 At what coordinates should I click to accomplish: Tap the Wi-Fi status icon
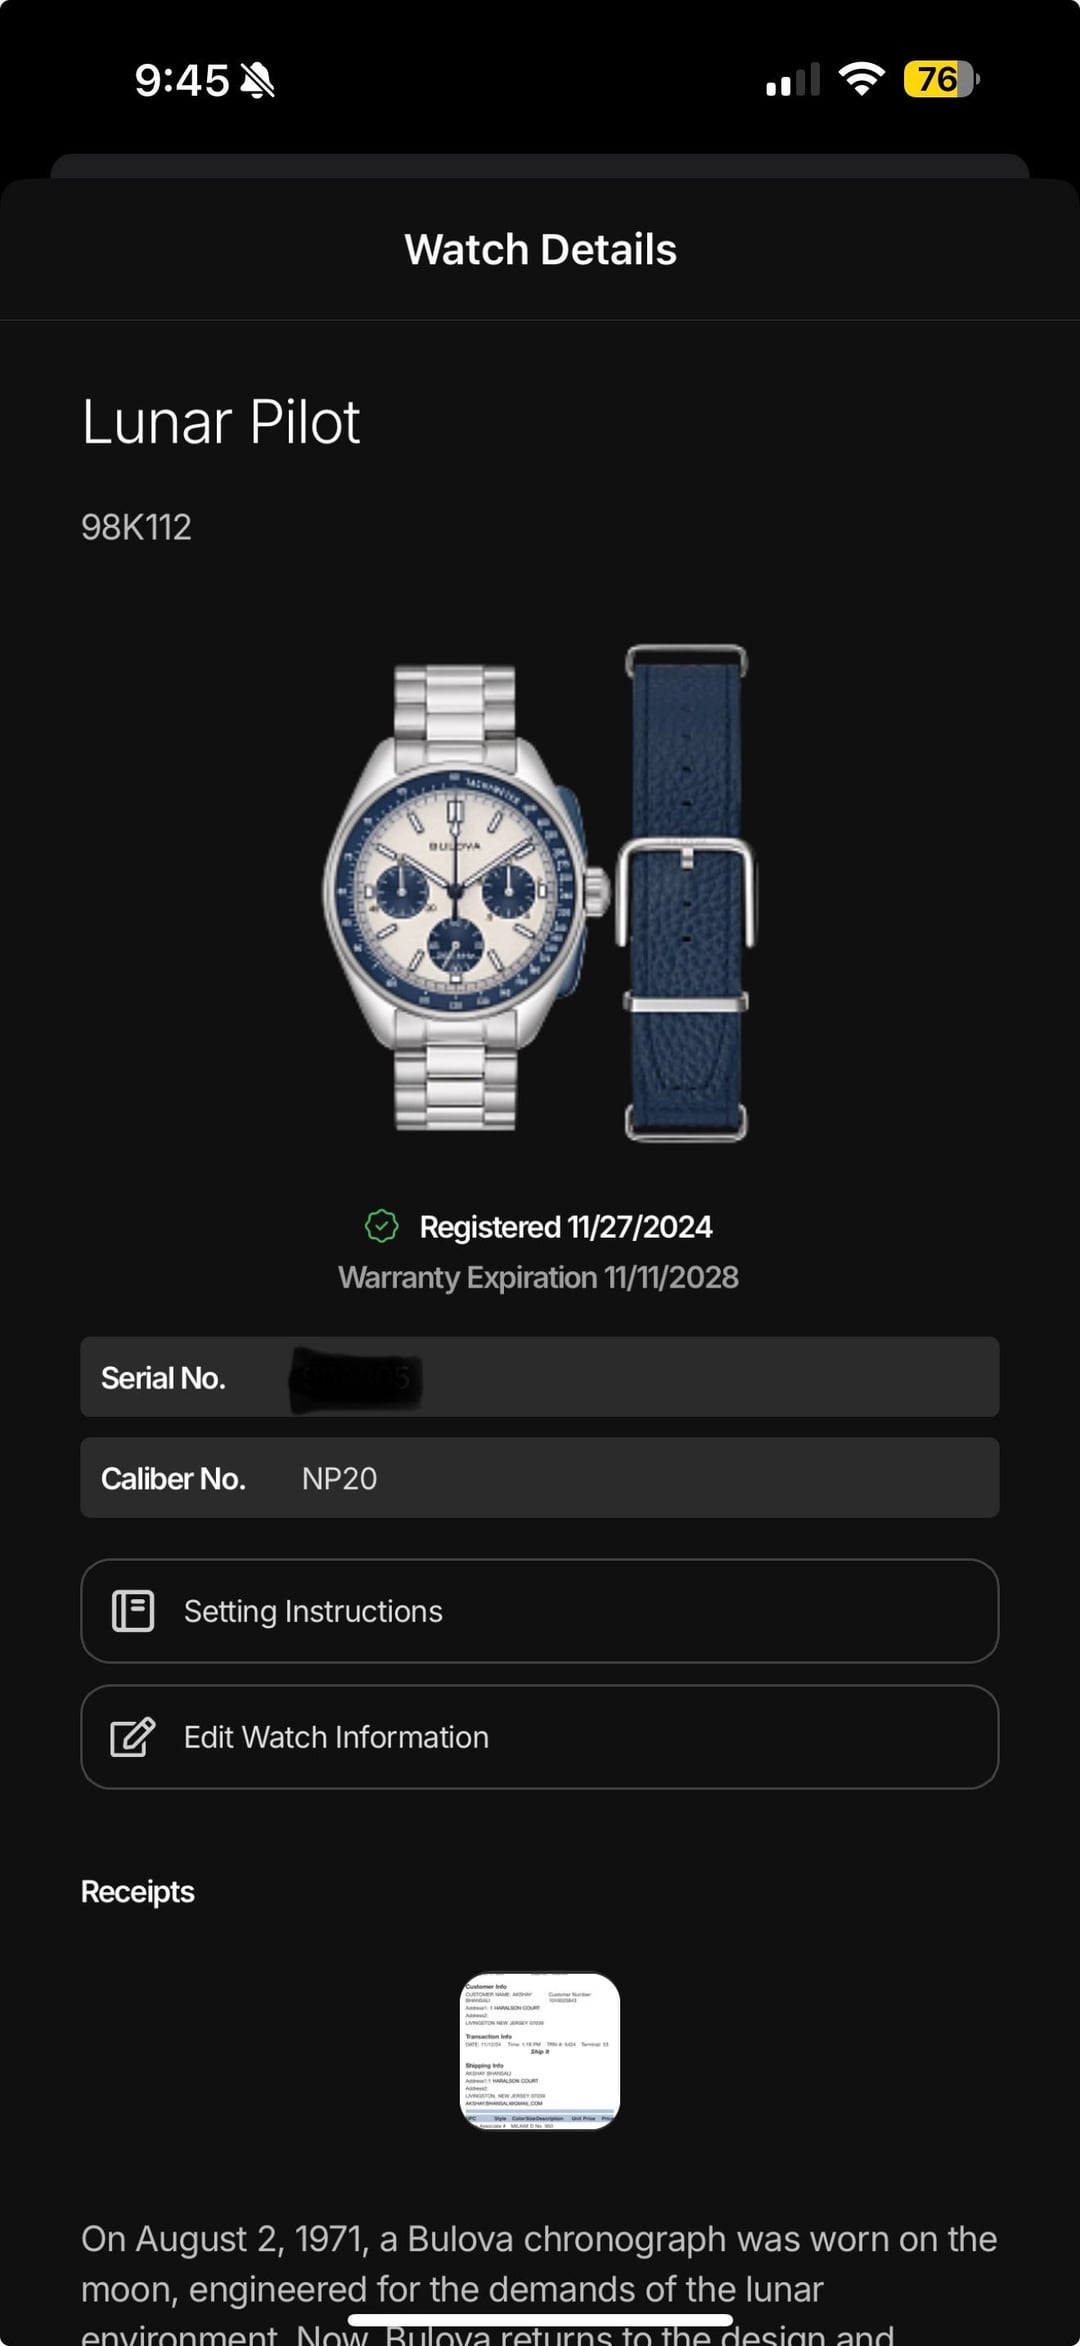861,79
